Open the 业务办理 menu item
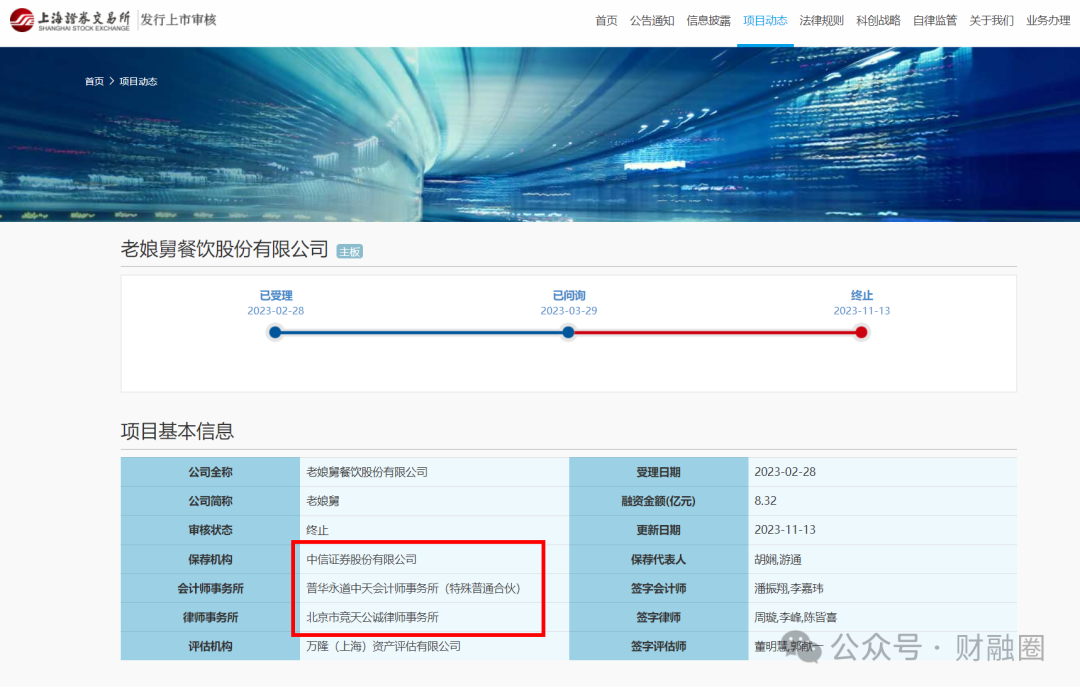The image size is (1080, 691). click(x=1048, y=21)
